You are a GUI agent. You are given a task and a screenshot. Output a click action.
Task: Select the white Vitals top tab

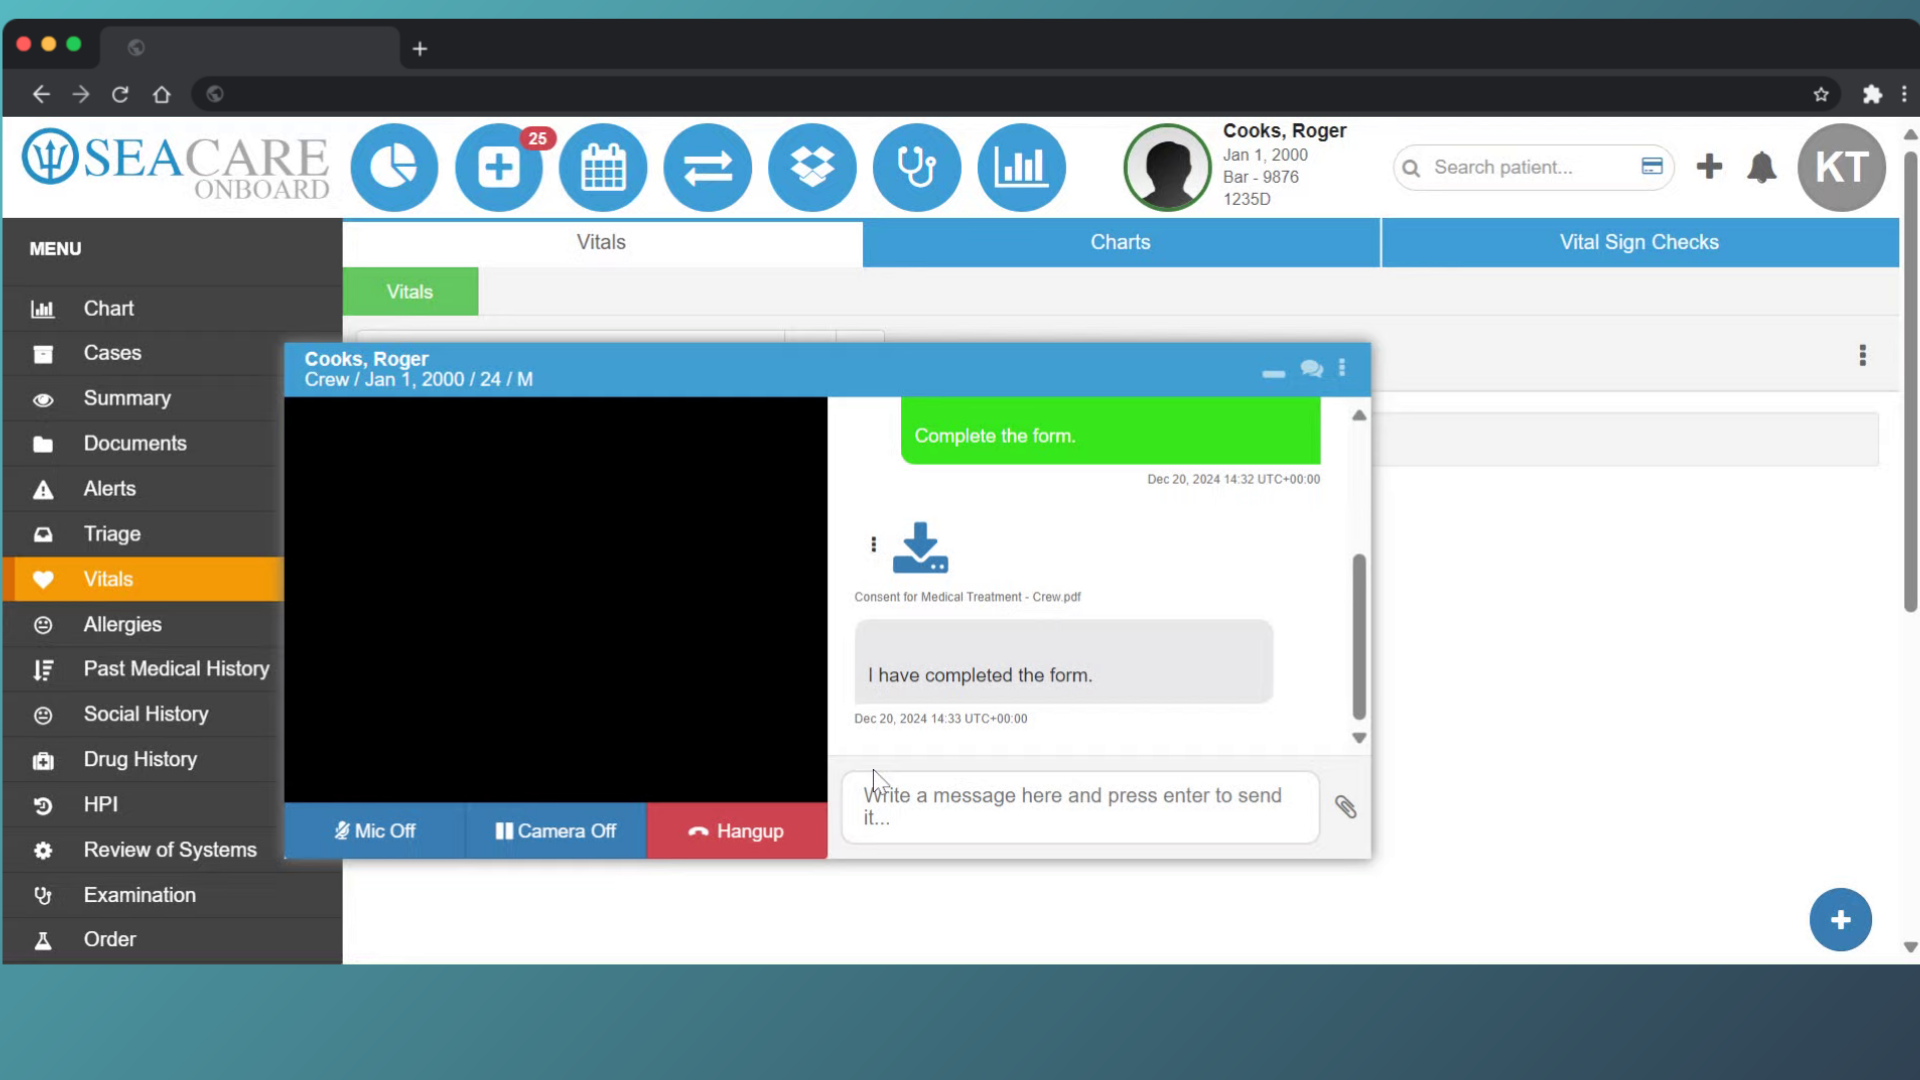tap(601, 242)
